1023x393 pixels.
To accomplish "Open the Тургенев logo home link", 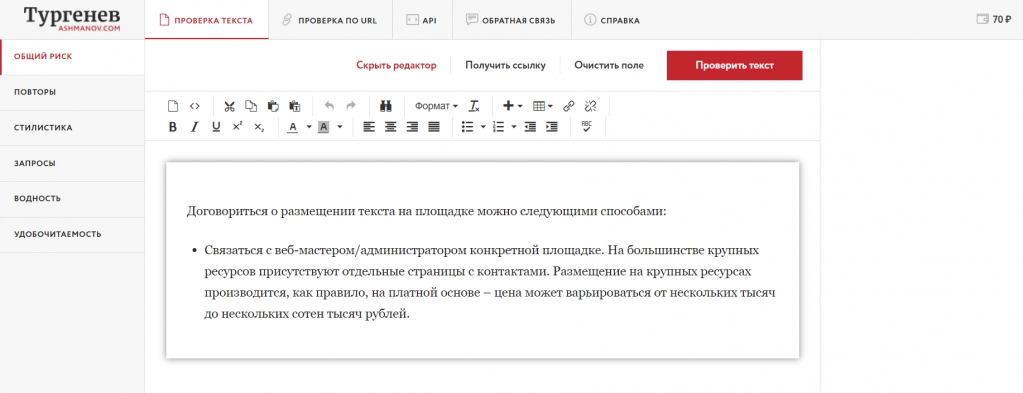I will (x=72, y=20).
